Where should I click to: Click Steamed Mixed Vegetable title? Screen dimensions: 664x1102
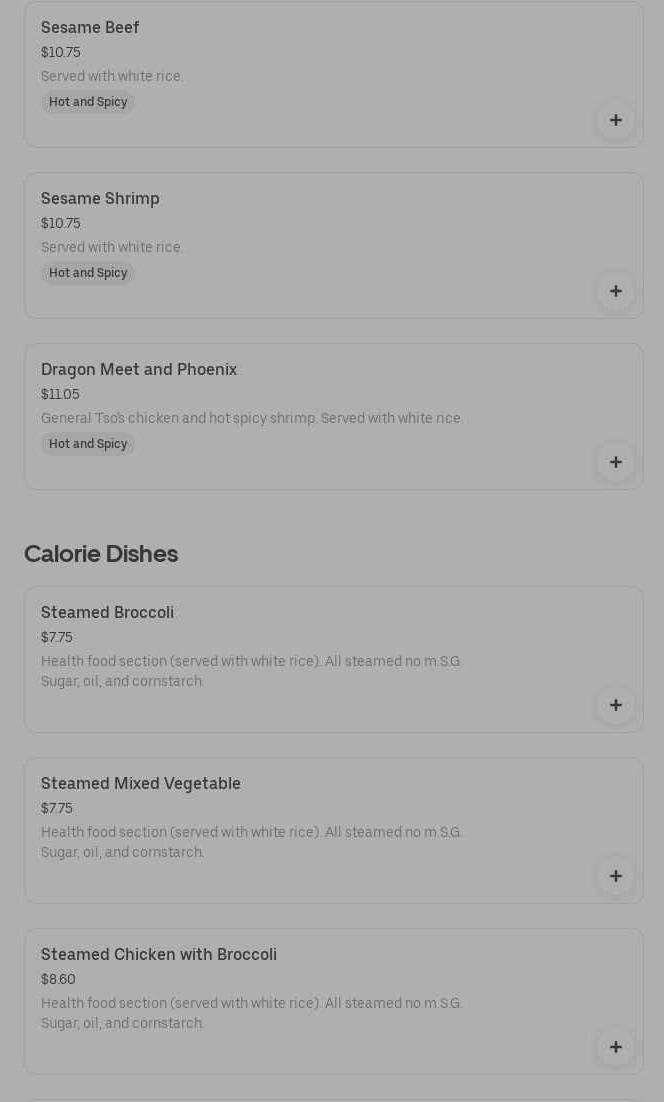tap(141, 784)
